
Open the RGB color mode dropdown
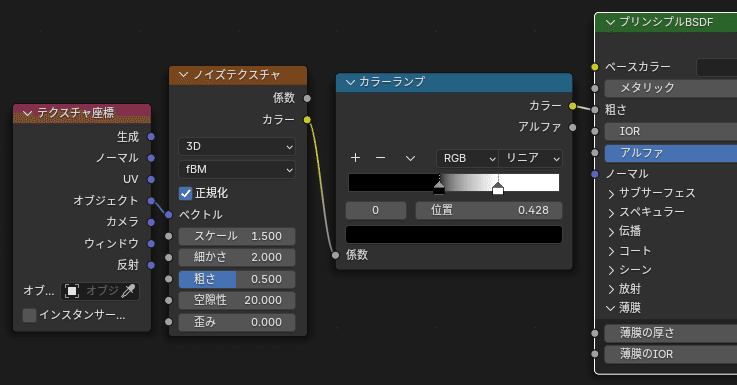click(x=467, y=158)
